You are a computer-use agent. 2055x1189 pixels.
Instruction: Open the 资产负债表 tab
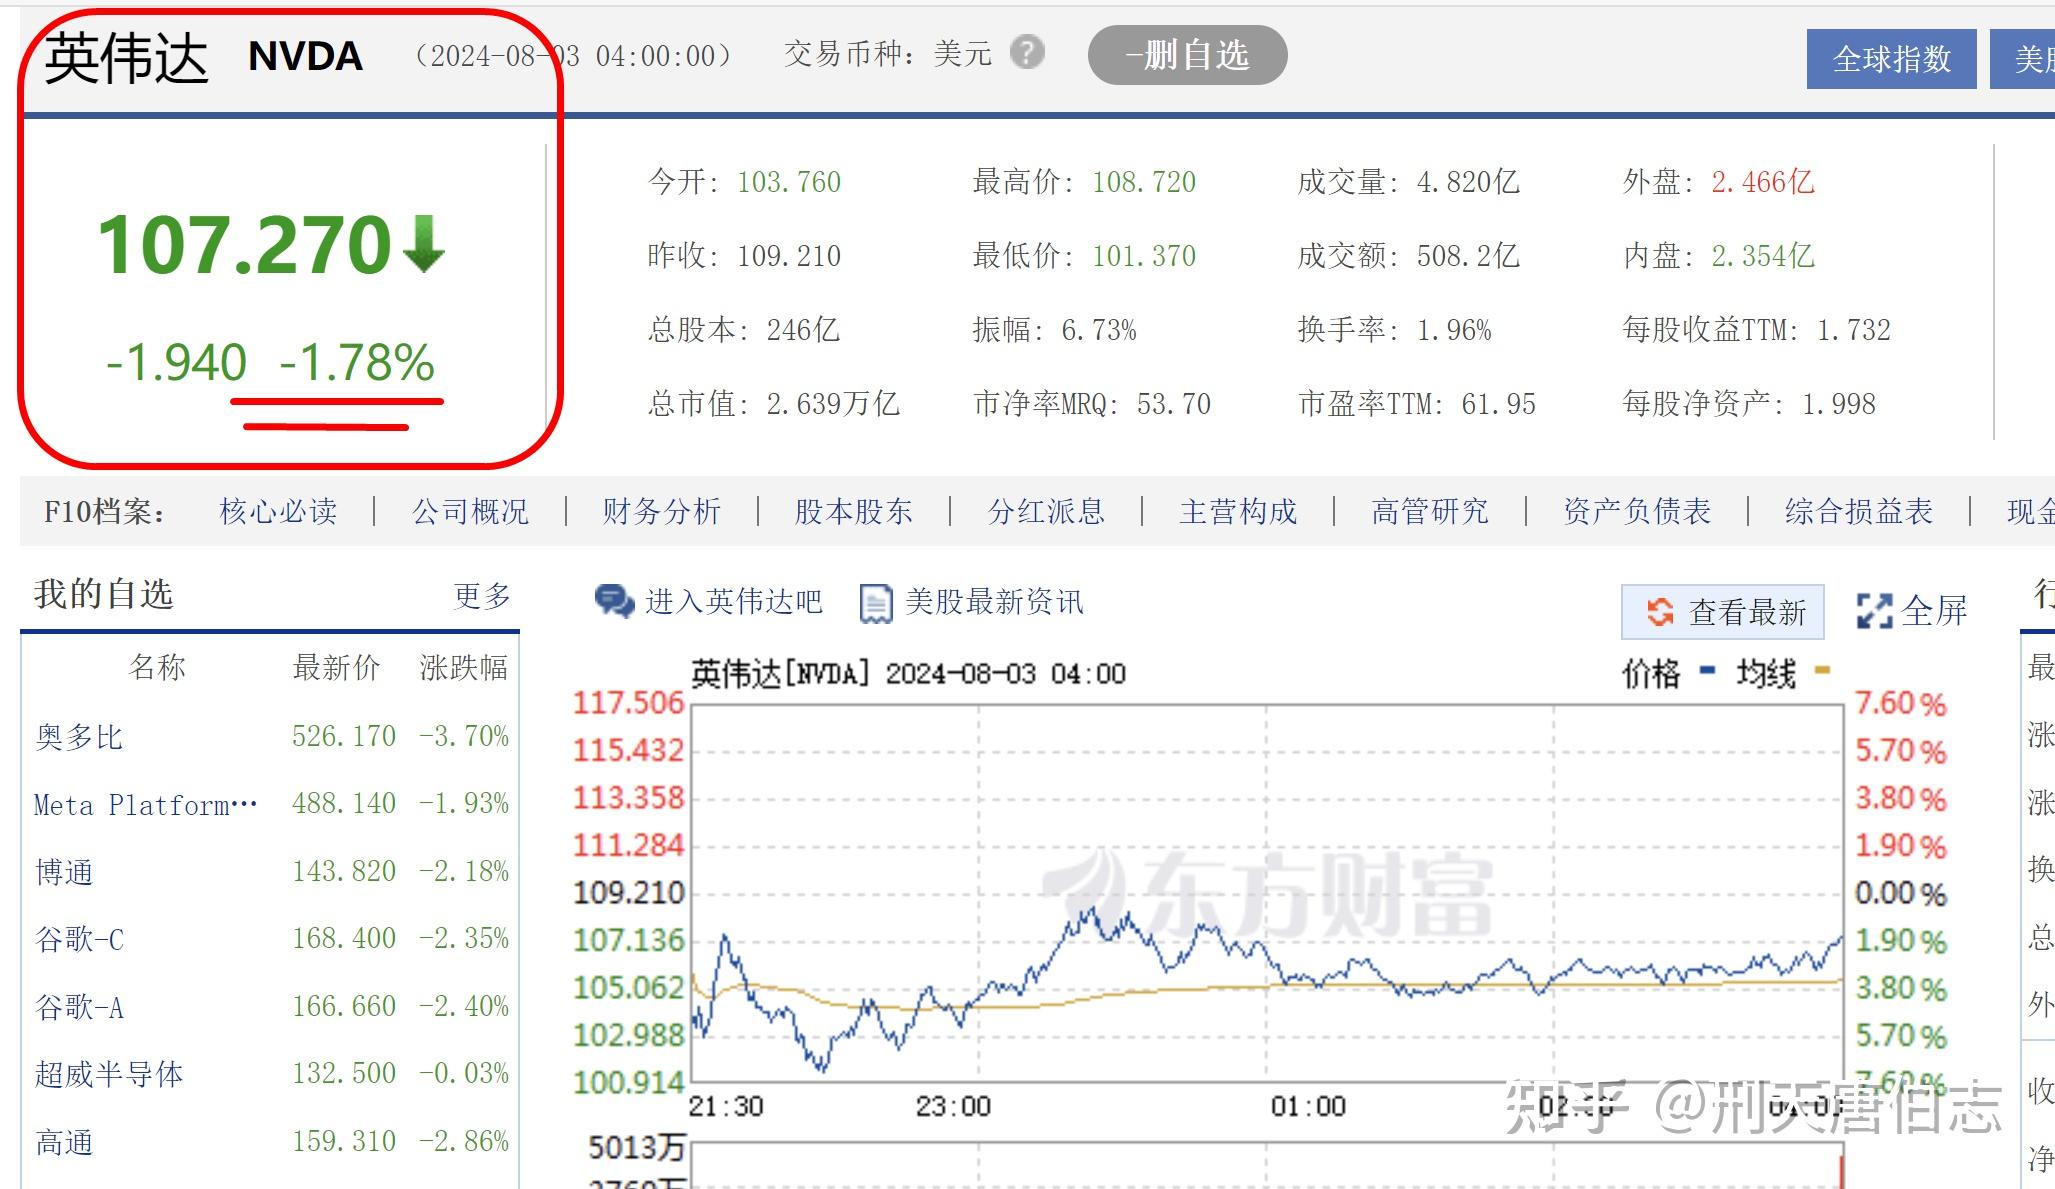point(1637,512)
